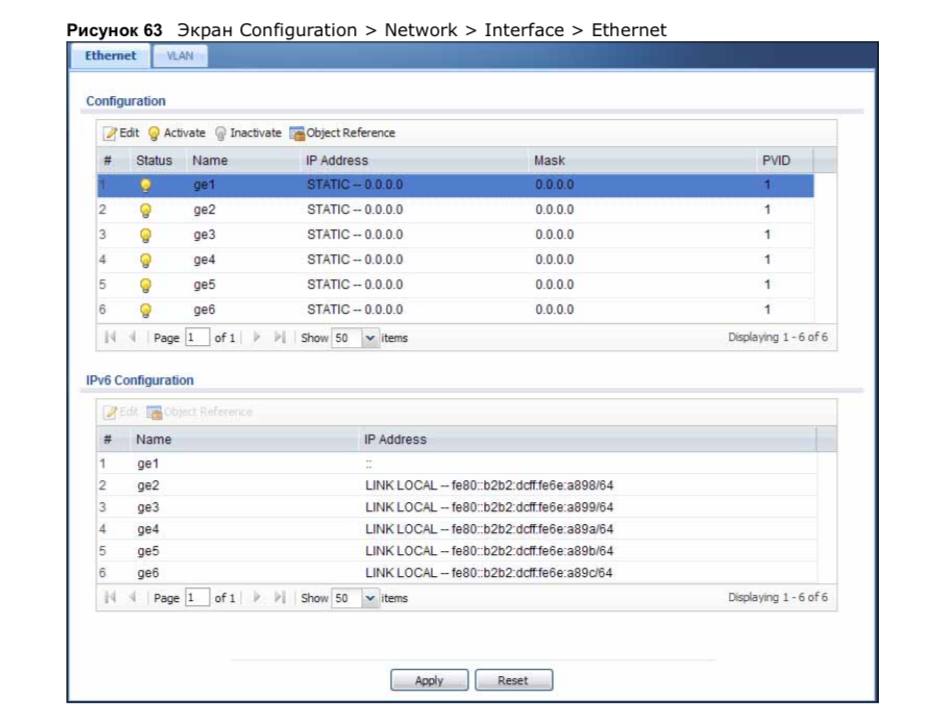937x710 pixels.
Task: Open Show items dropdown in Configuration pager
Action: [370, 338]
